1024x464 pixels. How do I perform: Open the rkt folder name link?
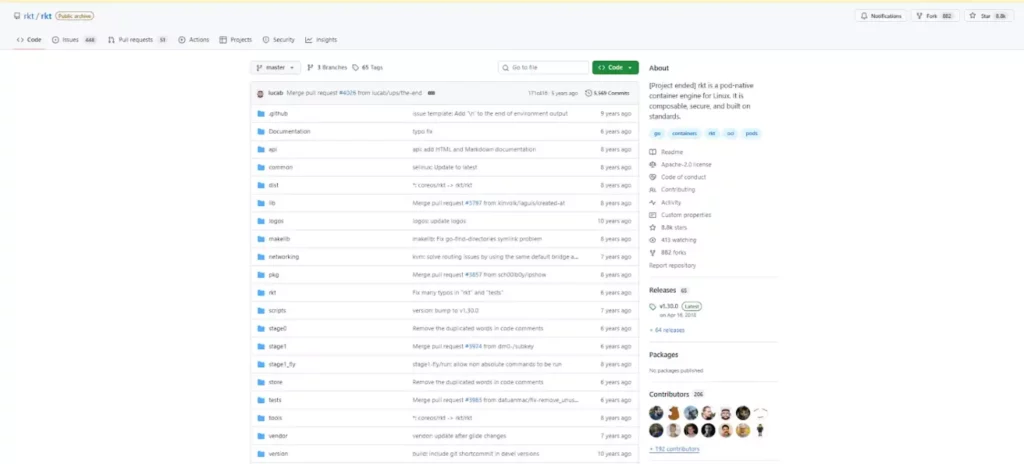click(272, 293)
